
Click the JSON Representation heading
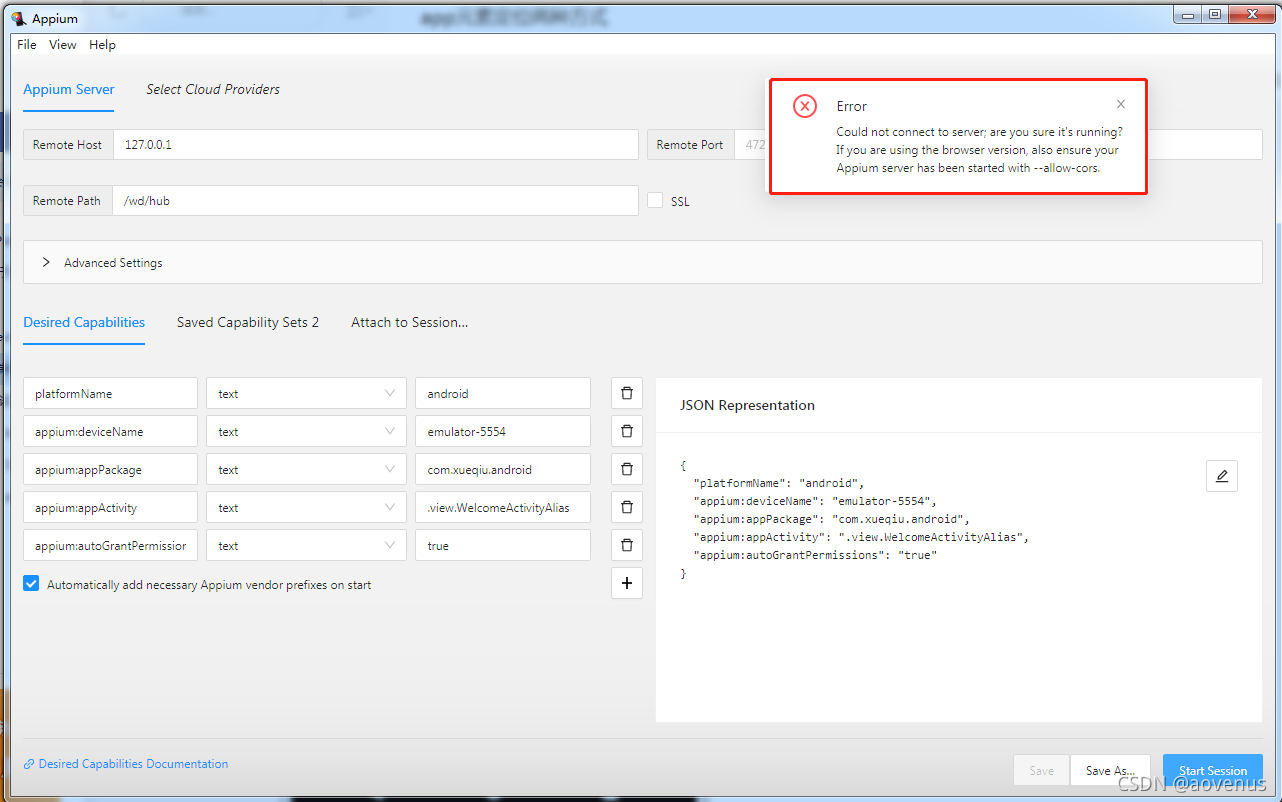[747, 405]
